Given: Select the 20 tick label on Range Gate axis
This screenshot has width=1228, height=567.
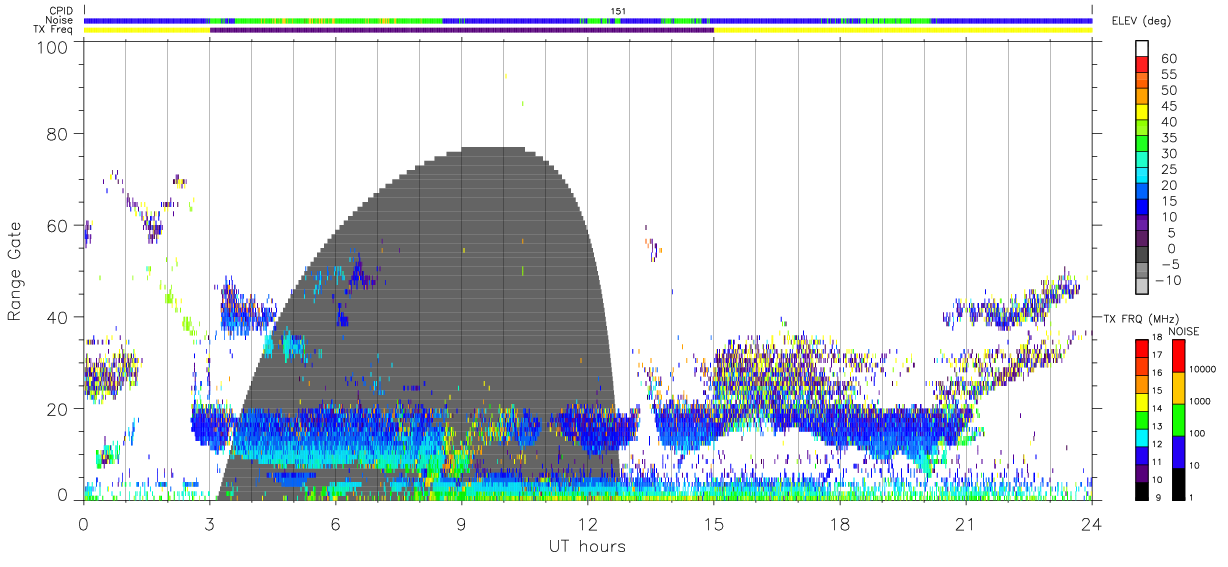Looking at the screenshot, I should [56, 409].
